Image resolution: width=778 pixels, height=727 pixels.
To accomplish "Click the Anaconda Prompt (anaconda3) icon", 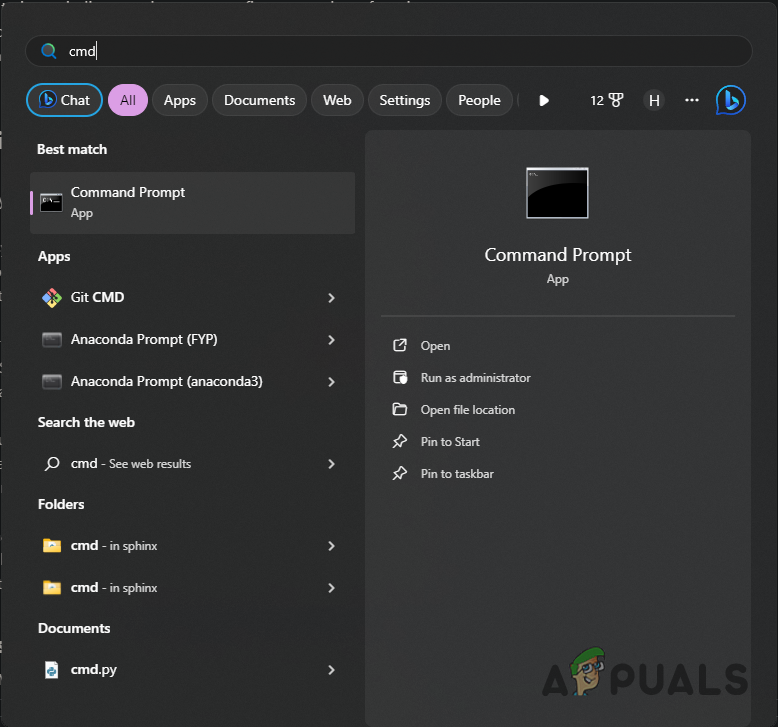I will 52,382.
